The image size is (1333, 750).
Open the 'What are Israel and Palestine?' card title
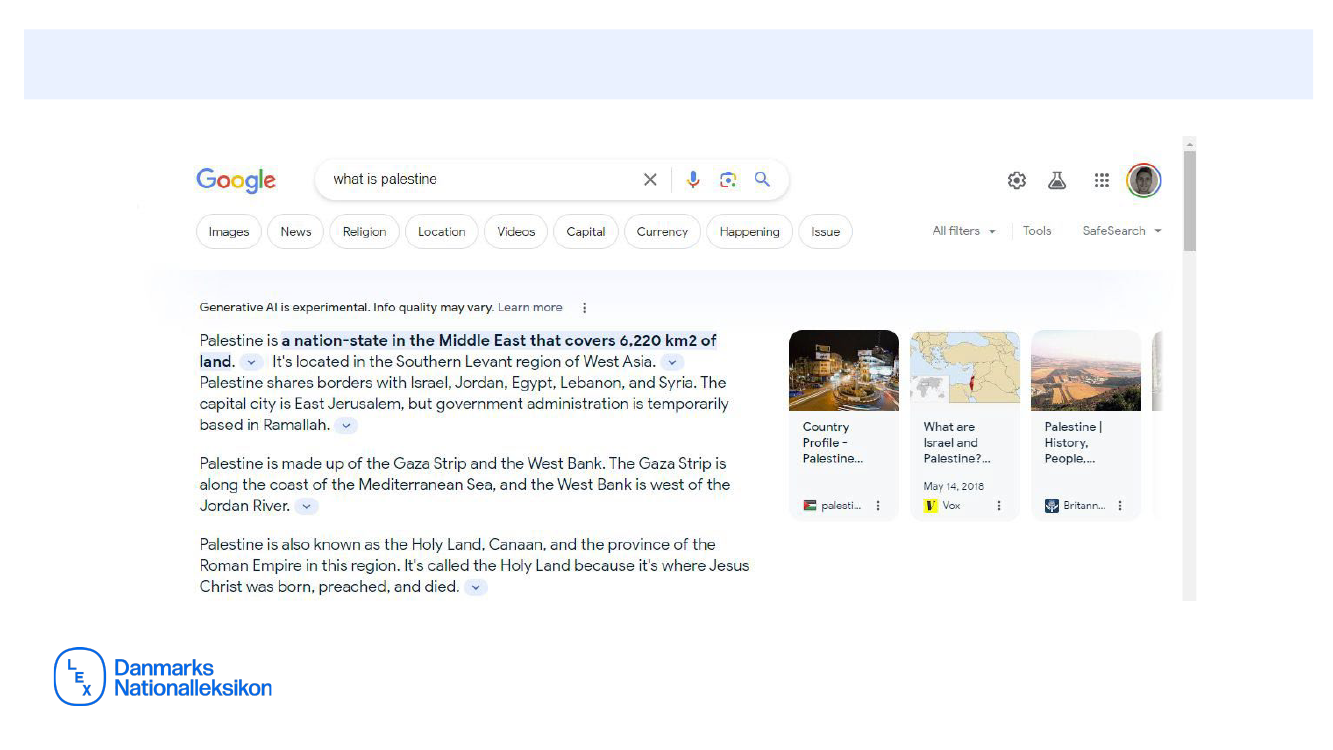pos(957,443)
